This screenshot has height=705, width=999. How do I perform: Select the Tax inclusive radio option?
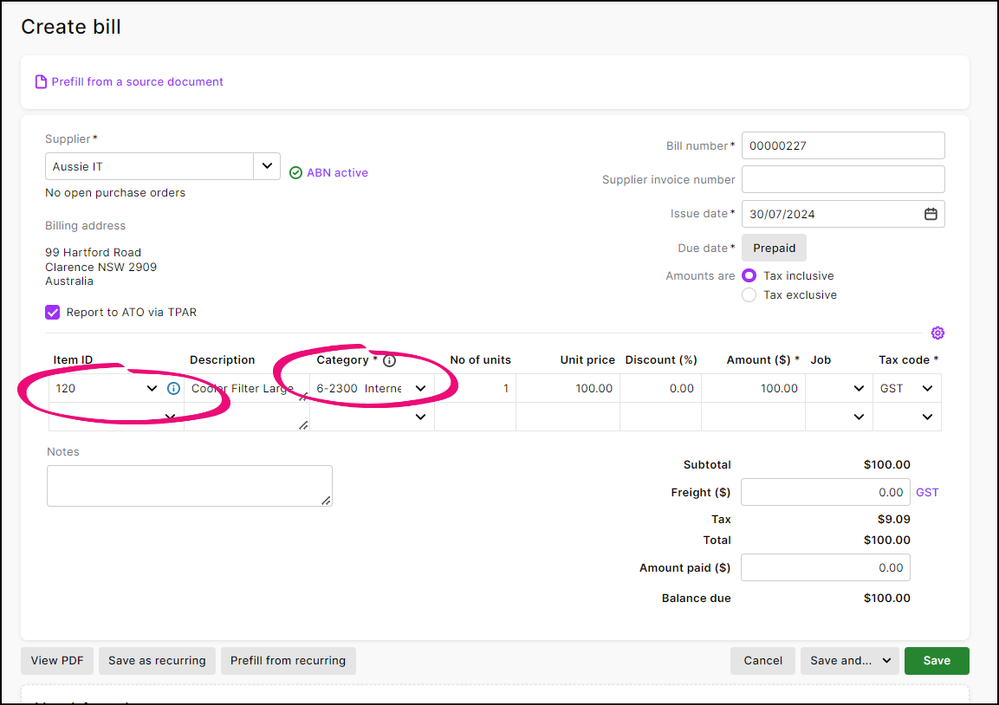click(x=749, y=276)
